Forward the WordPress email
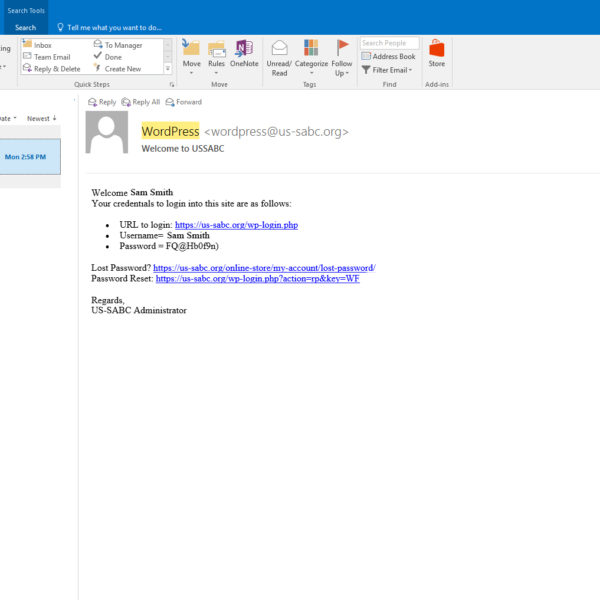 tap(183, 102)
